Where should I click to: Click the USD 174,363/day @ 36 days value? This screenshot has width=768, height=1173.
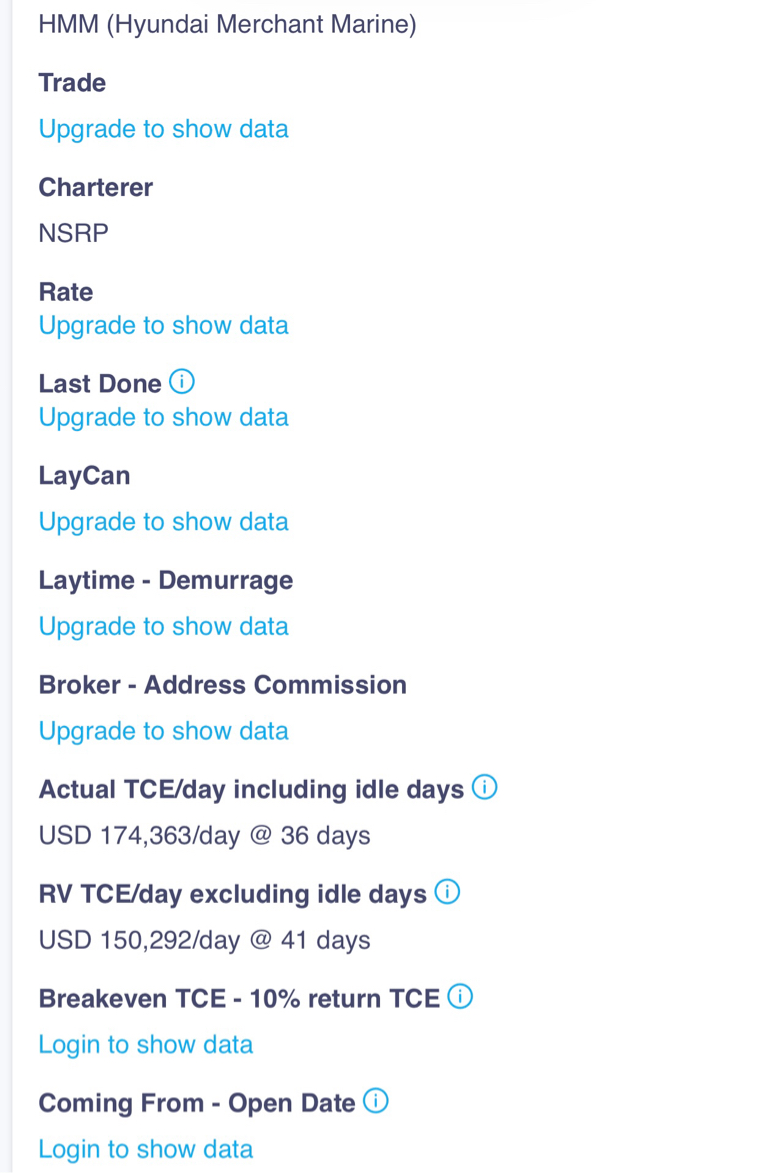(x=204, y=835)
